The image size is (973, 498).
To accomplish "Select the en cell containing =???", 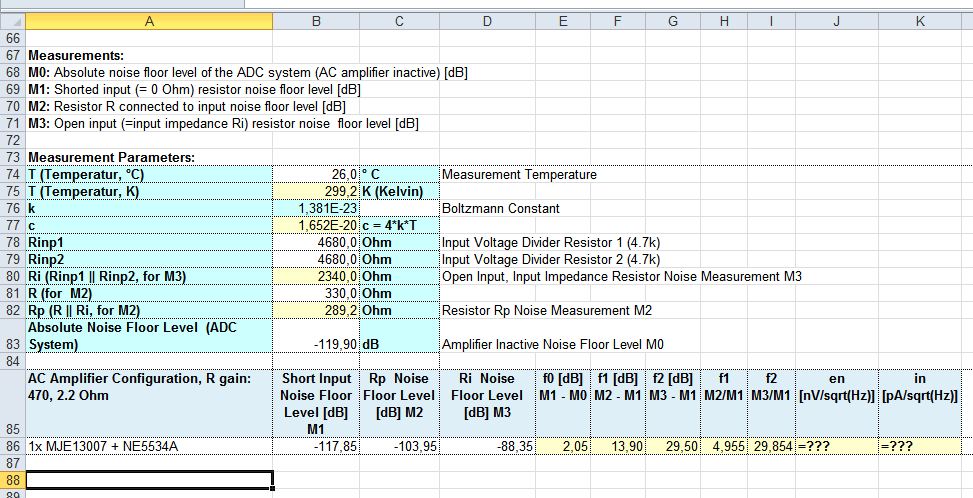I will point(836,446).
